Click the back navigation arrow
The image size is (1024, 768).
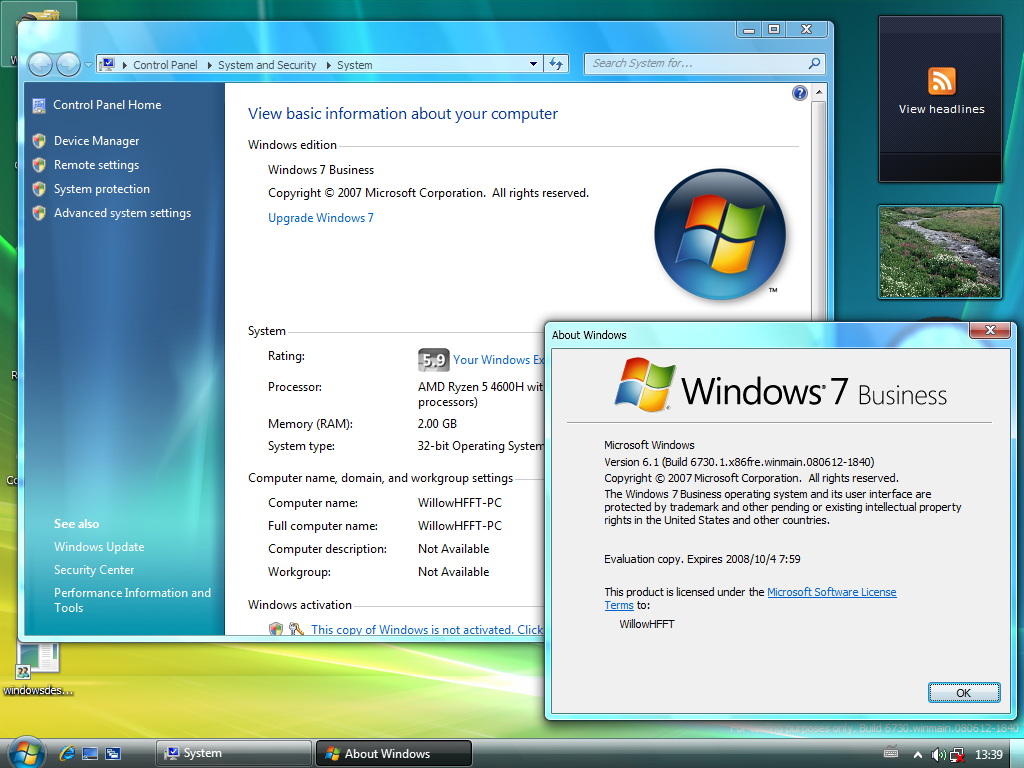pyautogui.click(x=40, y=65)
